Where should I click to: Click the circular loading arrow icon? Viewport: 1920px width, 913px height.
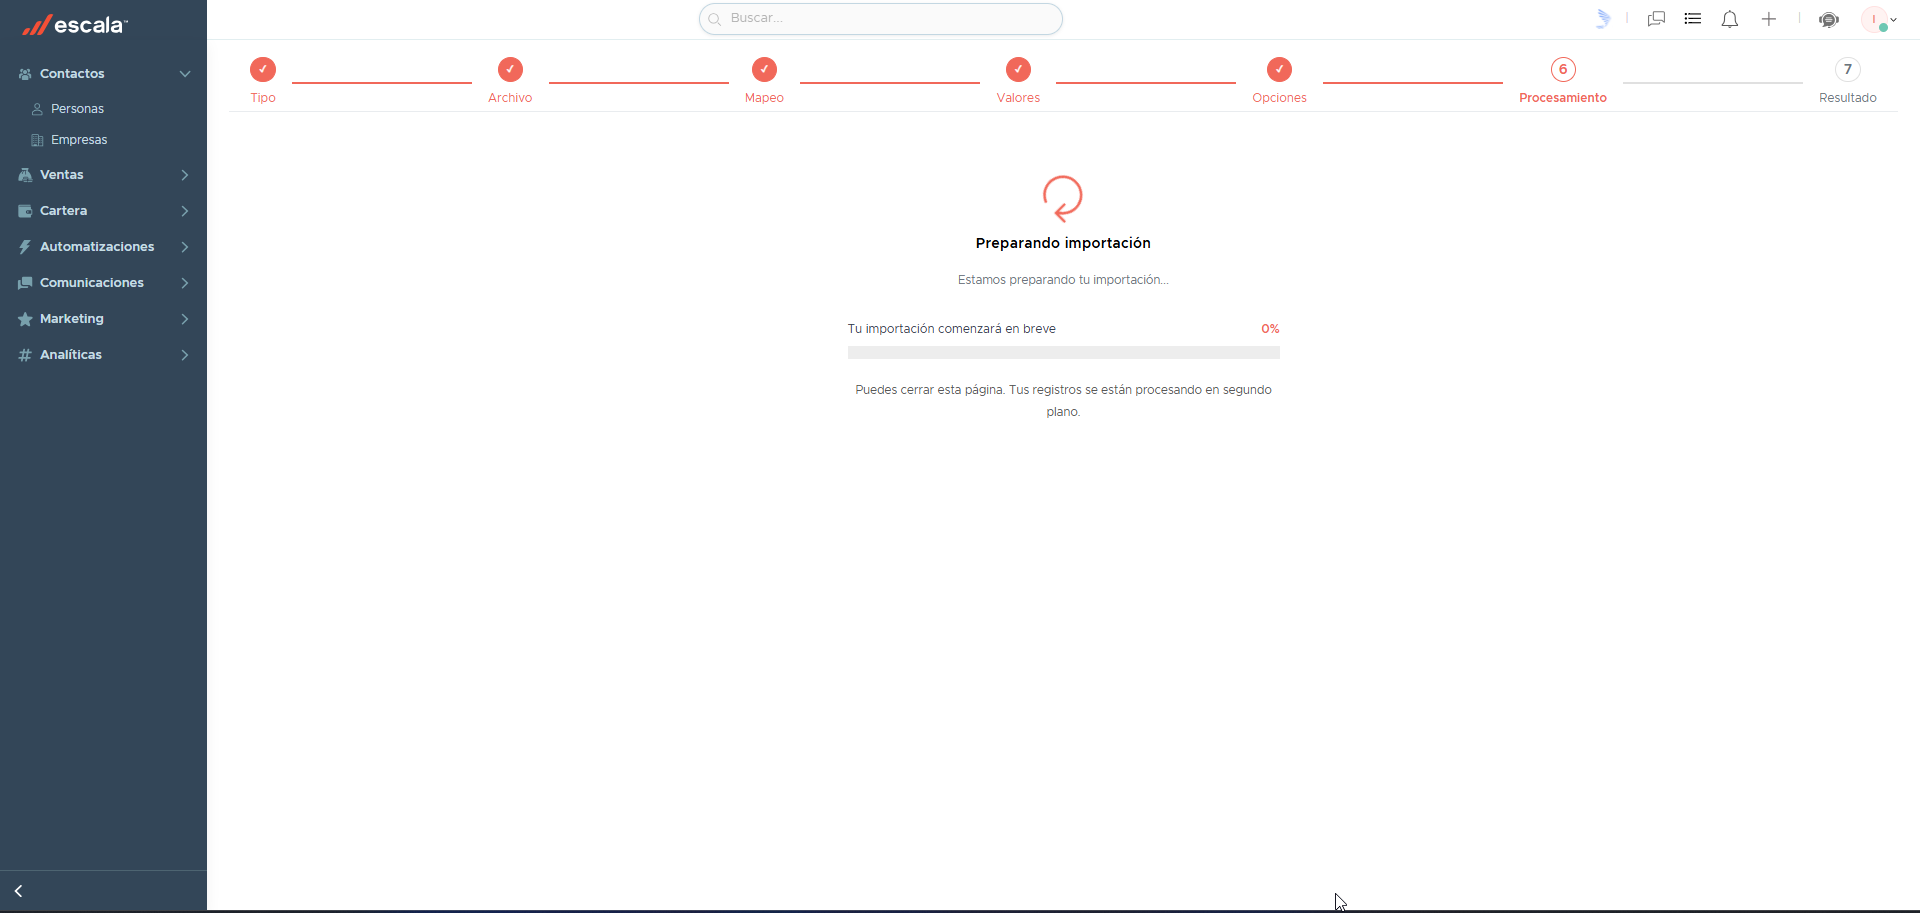click(1063, 198)
